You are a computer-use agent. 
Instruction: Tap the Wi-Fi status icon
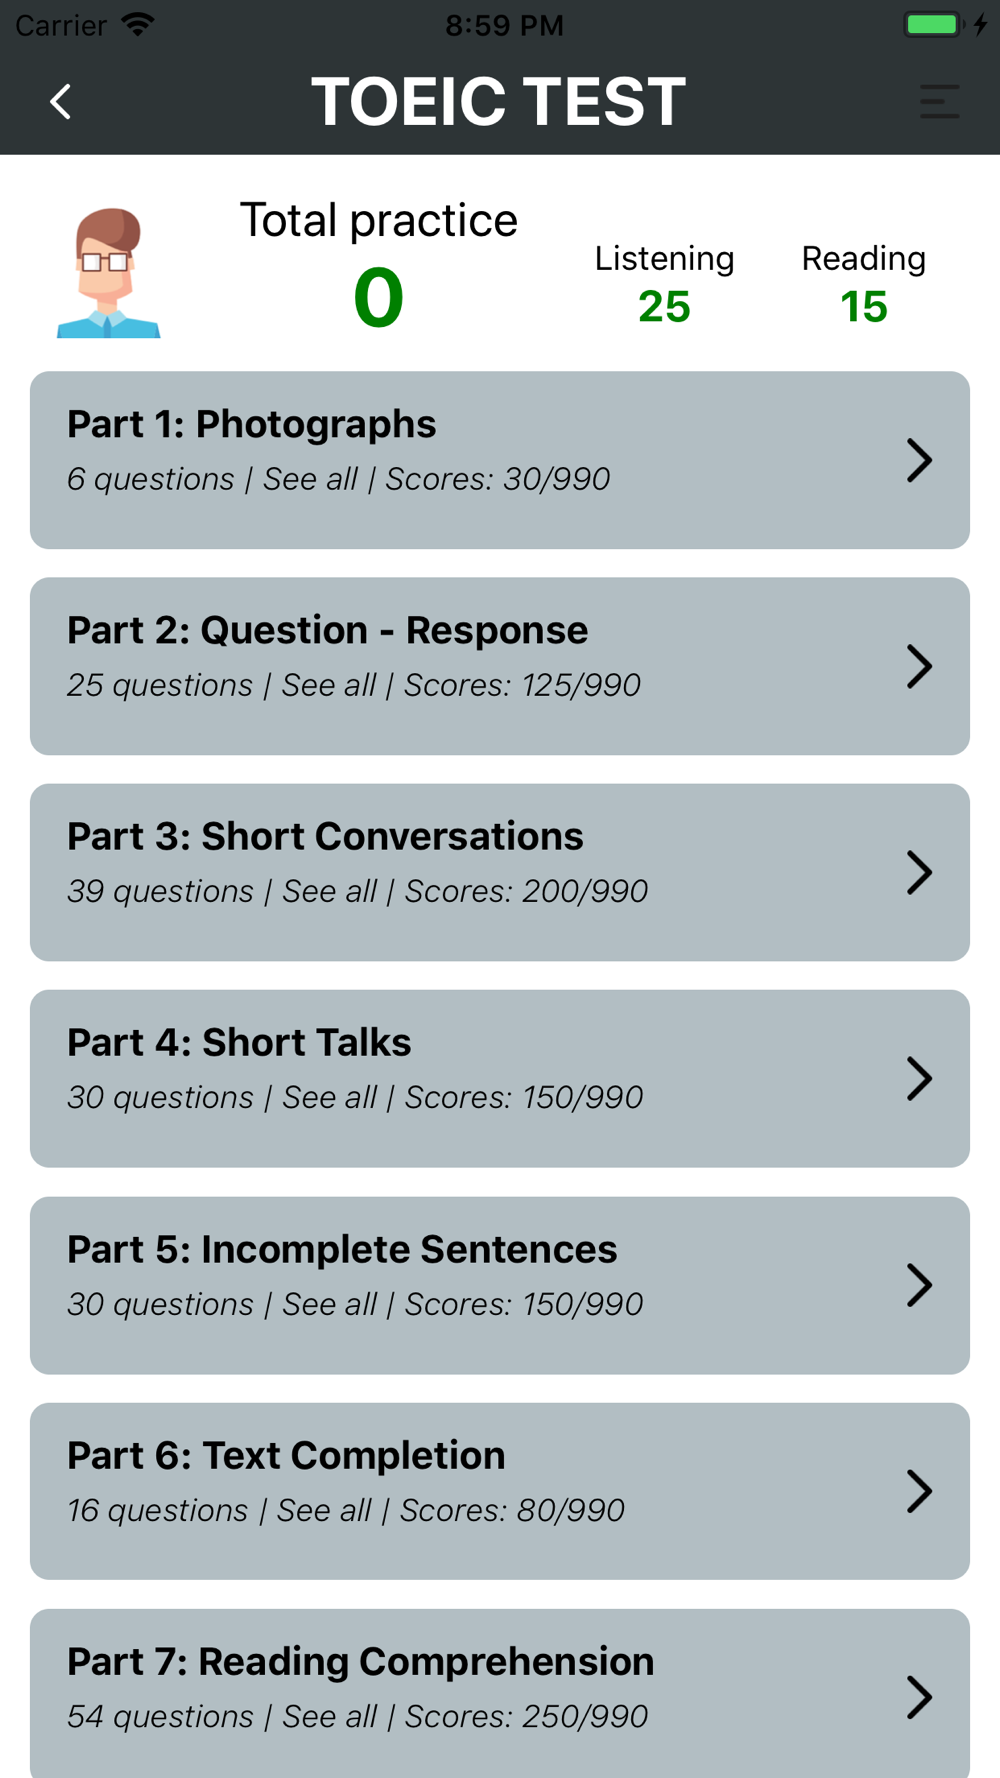pyautogui.click(x=137, y=24)
